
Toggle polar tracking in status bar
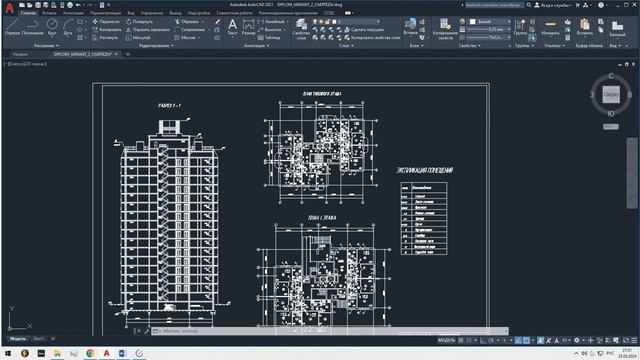pyautogui.click(x=491, y=340)
